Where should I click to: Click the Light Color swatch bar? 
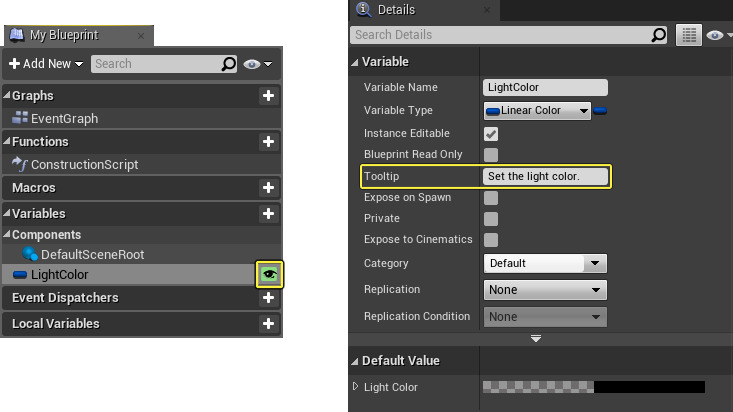click(594, 387)
